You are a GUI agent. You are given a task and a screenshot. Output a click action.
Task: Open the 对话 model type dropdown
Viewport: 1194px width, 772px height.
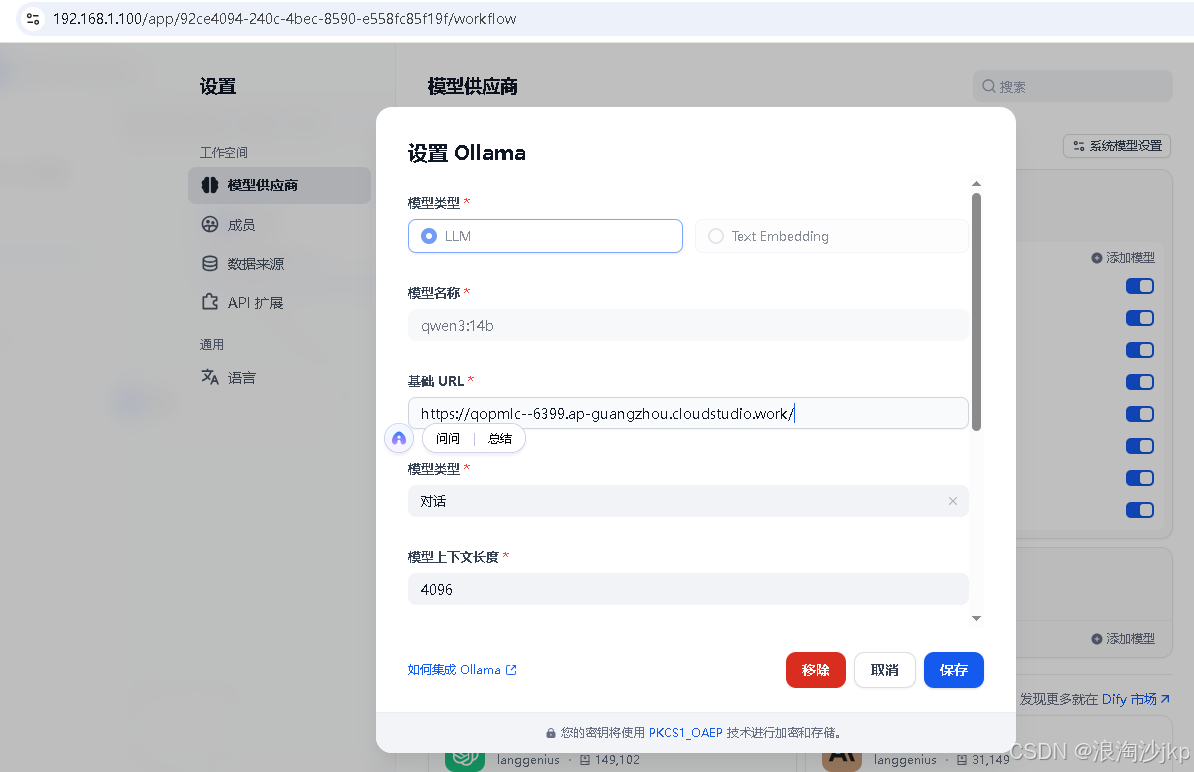point(688,501)
